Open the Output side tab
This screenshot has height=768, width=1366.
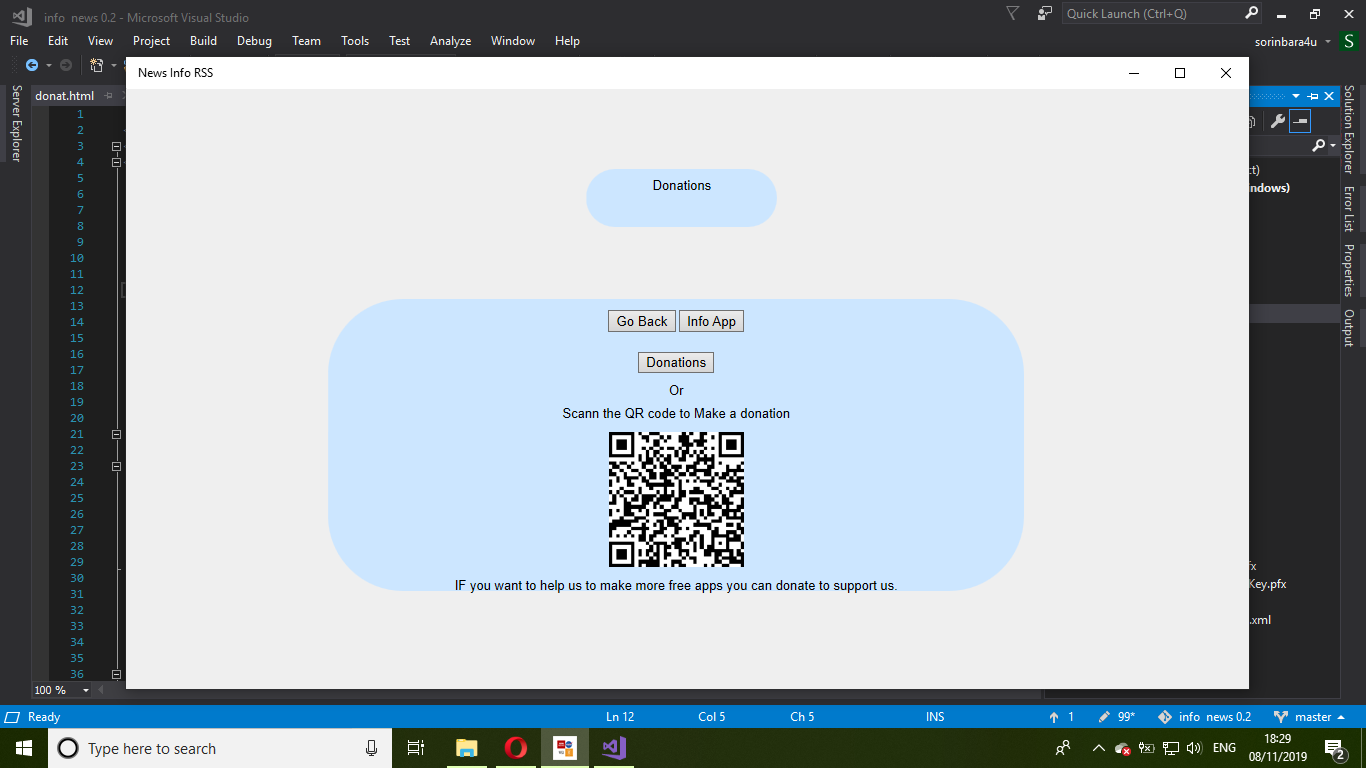pos(1348,328)
